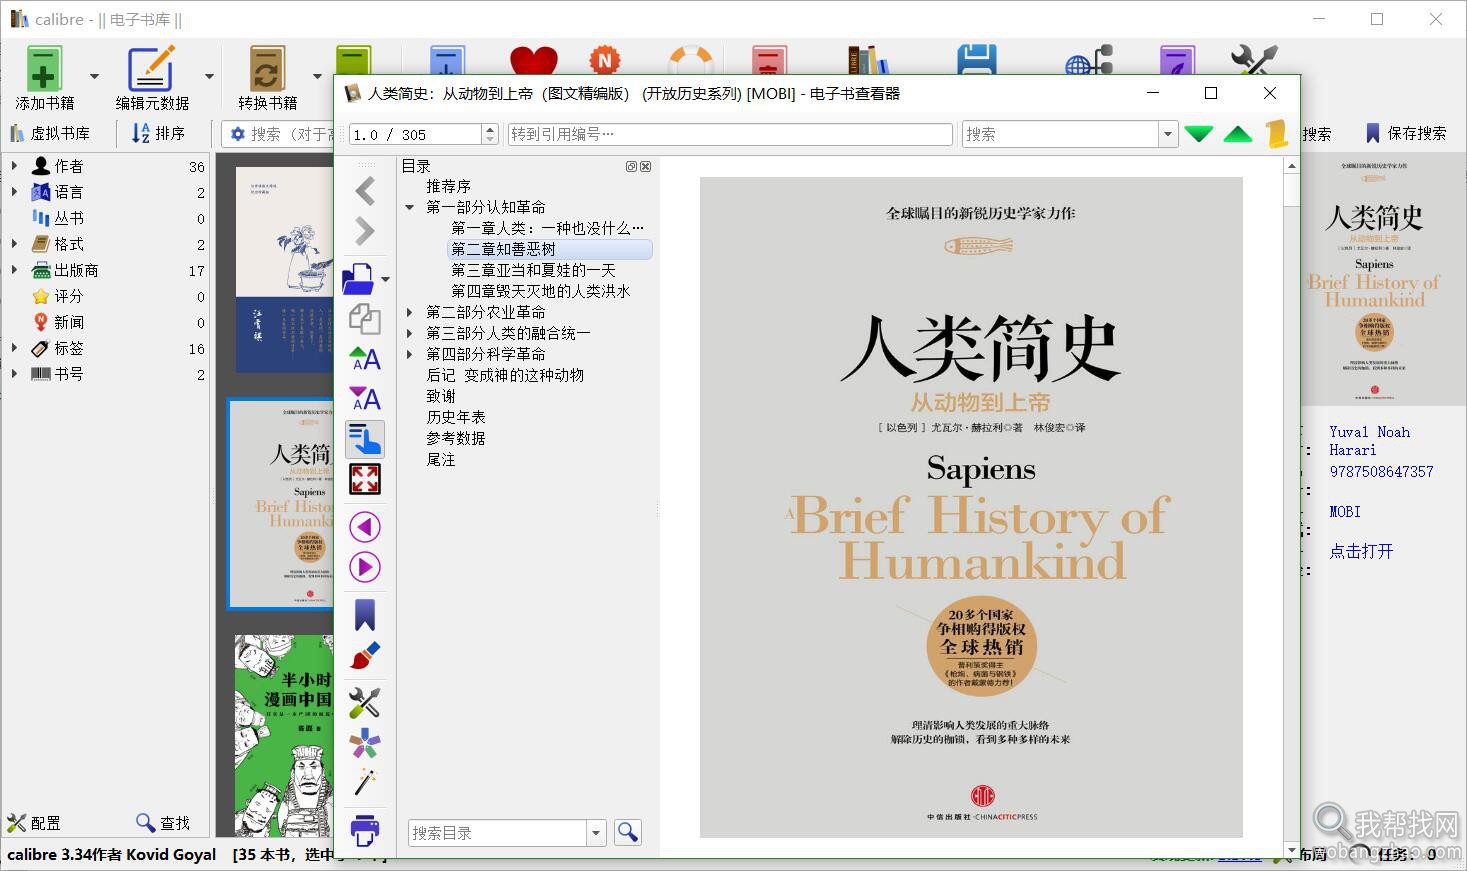
Task: Click the magic wand icon
Action: (x=365, y=783)
